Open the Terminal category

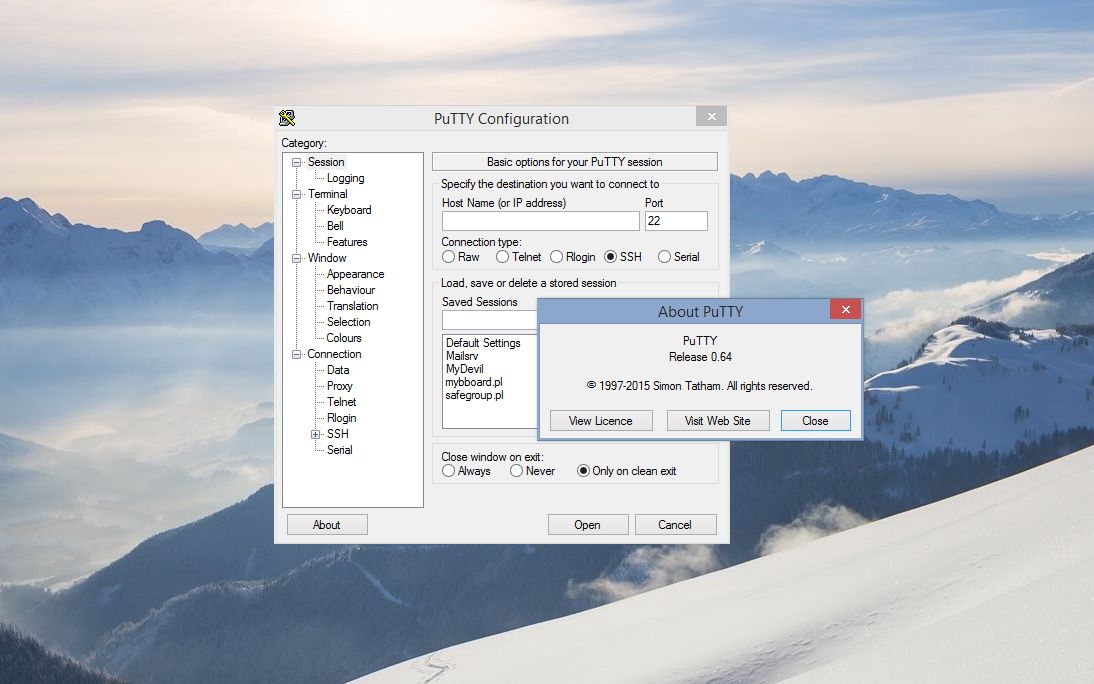click(327, 194)
